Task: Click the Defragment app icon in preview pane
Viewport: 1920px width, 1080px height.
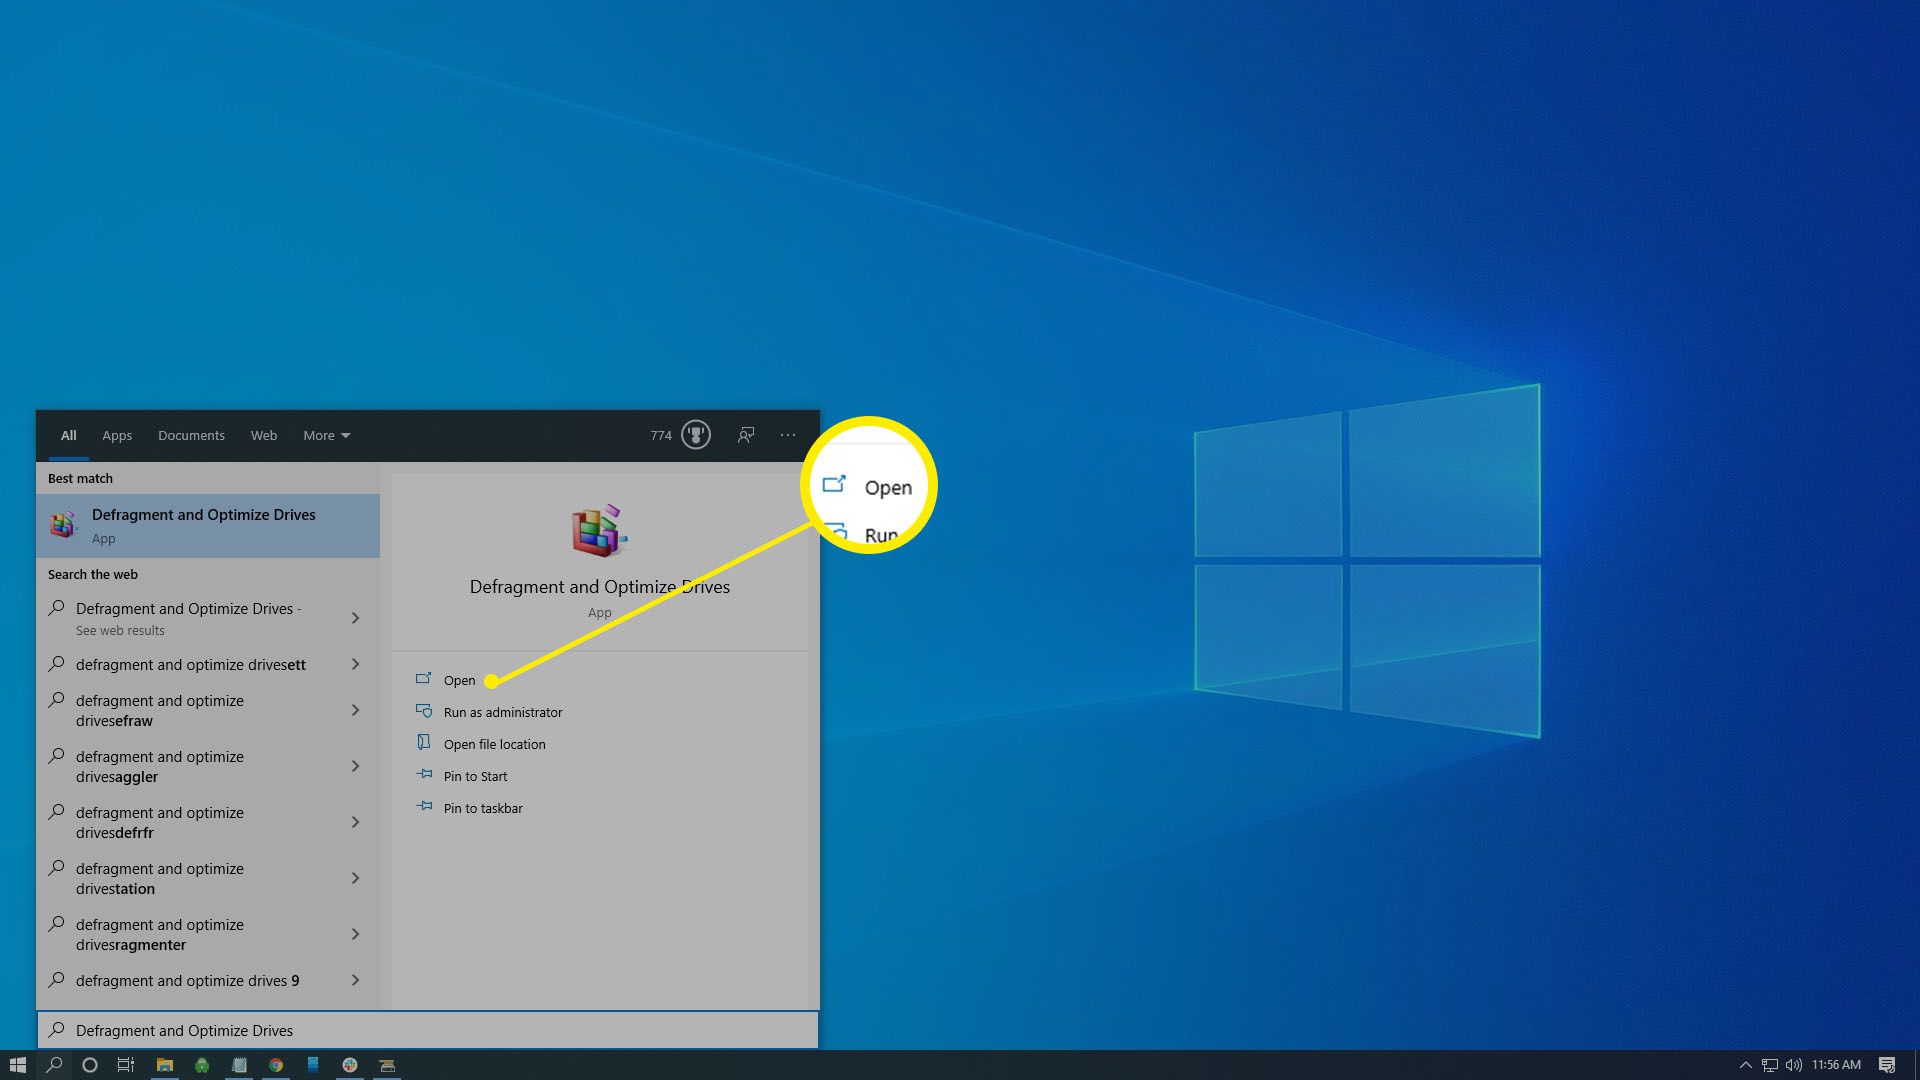Action: pyautogui.click(x=599, y=530)
